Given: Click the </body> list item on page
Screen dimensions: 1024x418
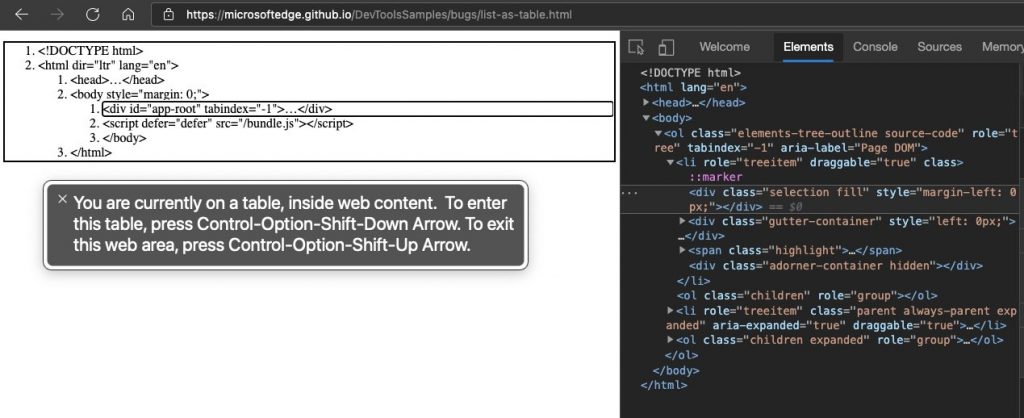Looking at the screenshot, I should click(124, 138).
